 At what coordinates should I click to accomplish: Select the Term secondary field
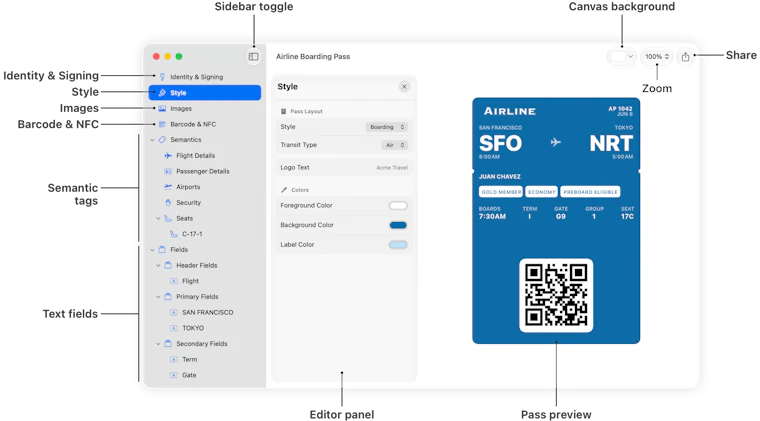[x=205, y=359]
